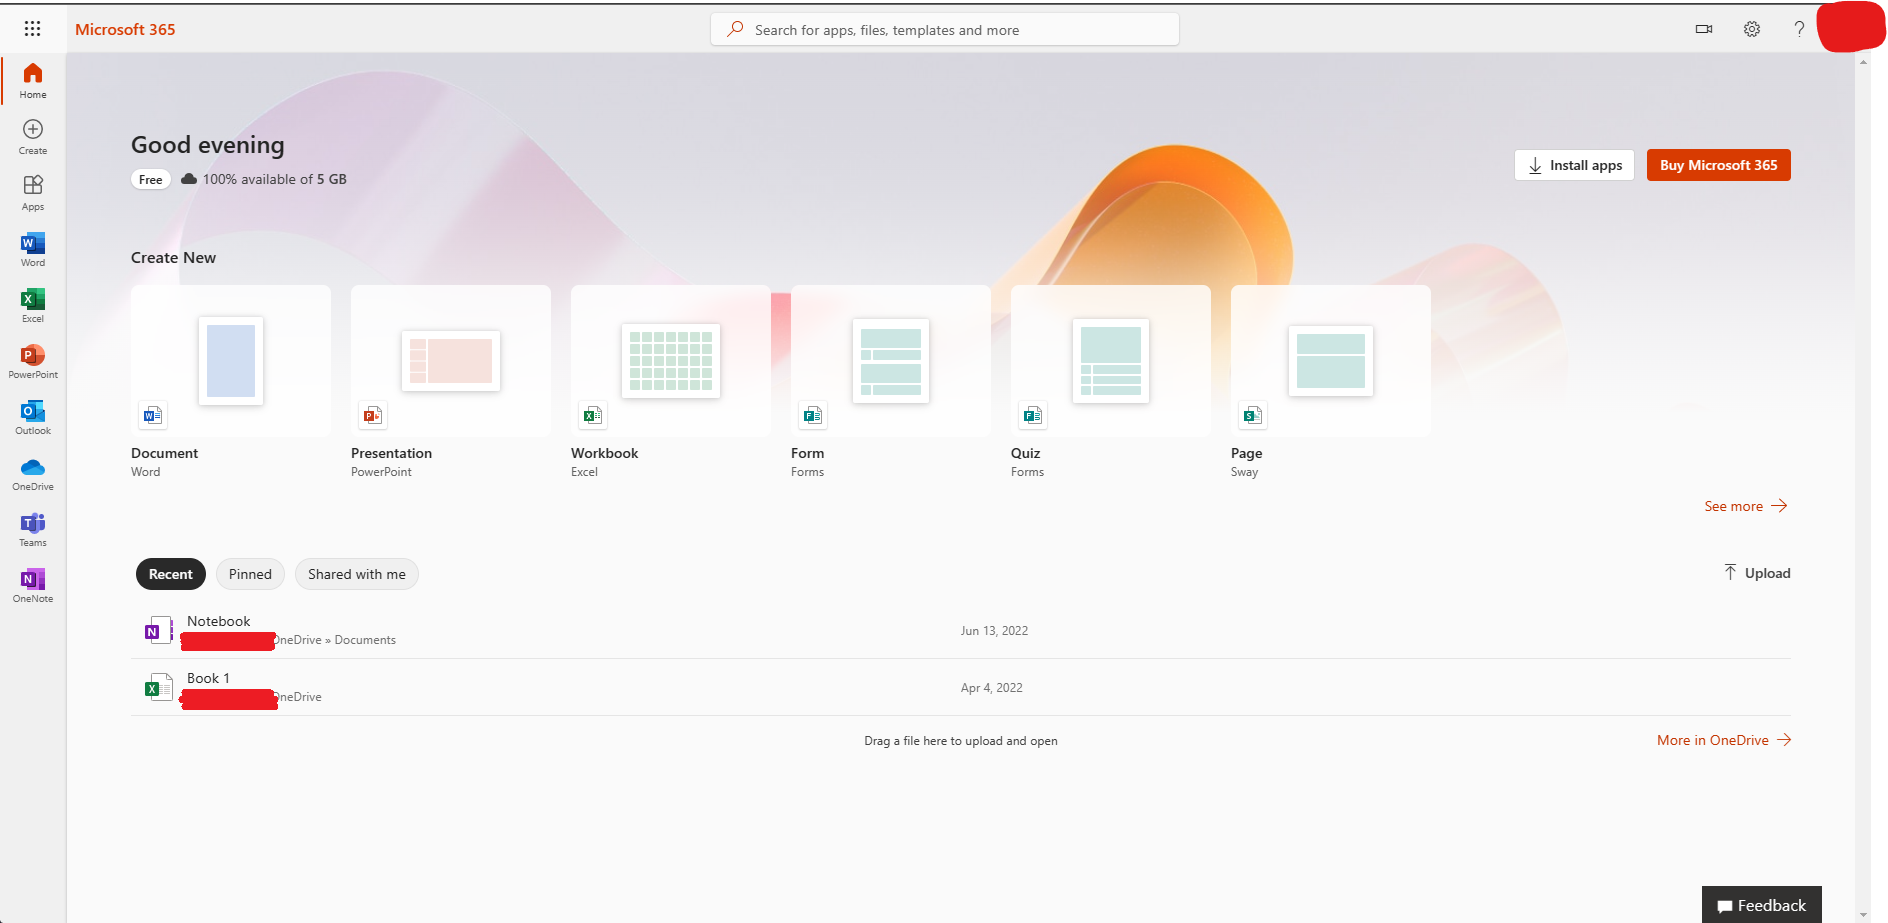Image resolution: width=1888 pixels, height=923 pixels.
Task: Click the Sway badge on Page card
Action: pos(1253,415)
